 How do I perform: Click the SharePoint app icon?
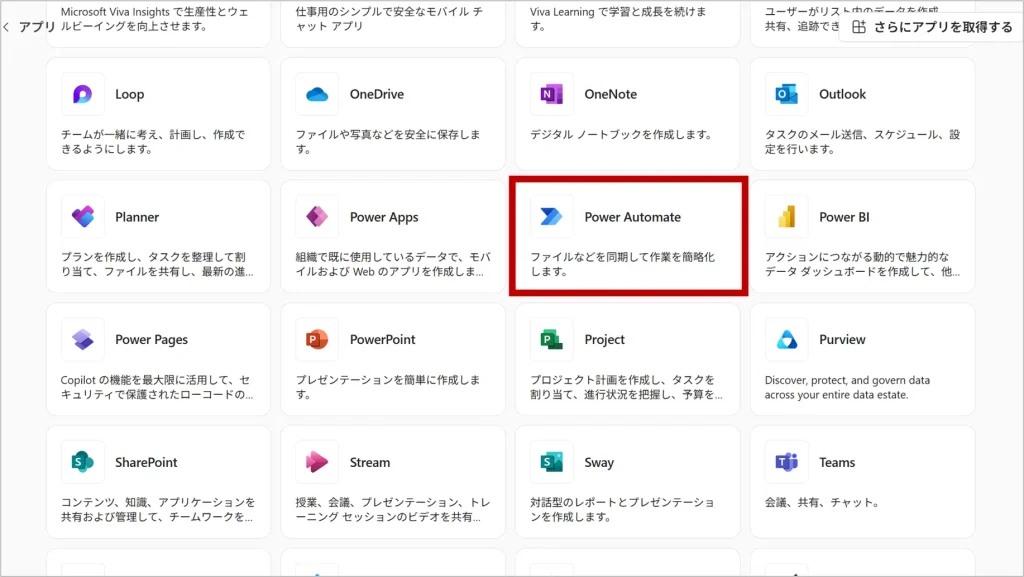(x=82, y=462)
